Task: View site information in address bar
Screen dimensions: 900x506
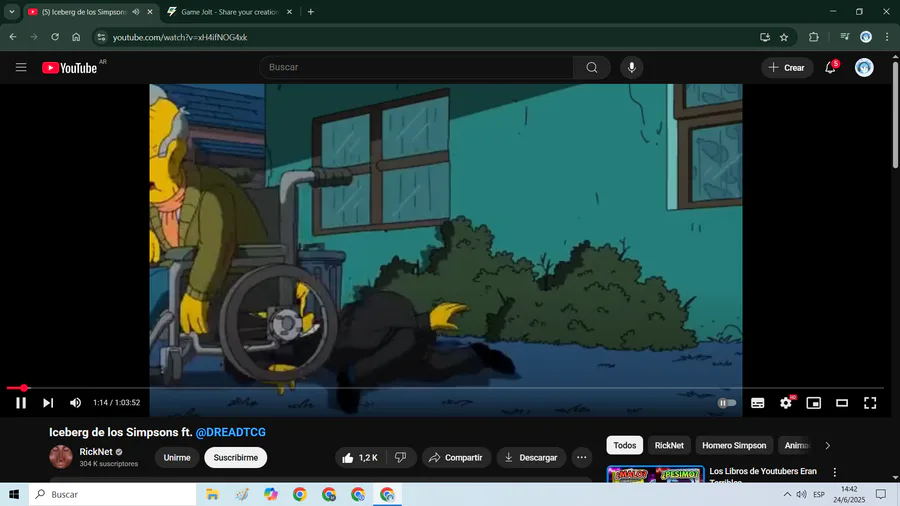Action: 102,37
